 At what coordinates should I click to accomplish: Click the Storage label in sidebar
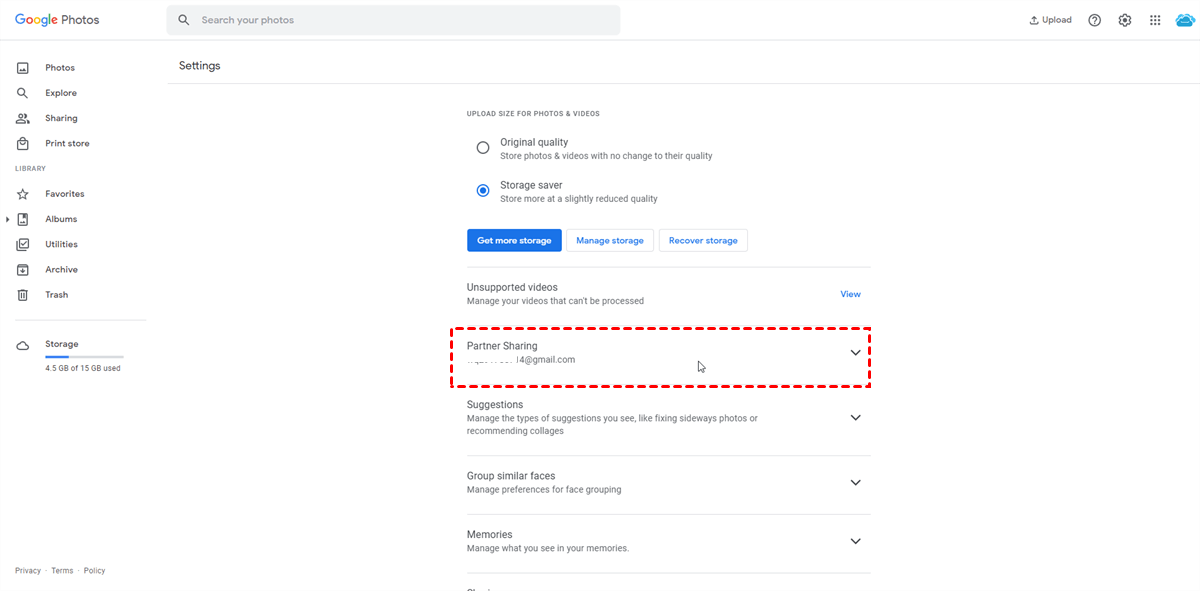pos(62,344)
